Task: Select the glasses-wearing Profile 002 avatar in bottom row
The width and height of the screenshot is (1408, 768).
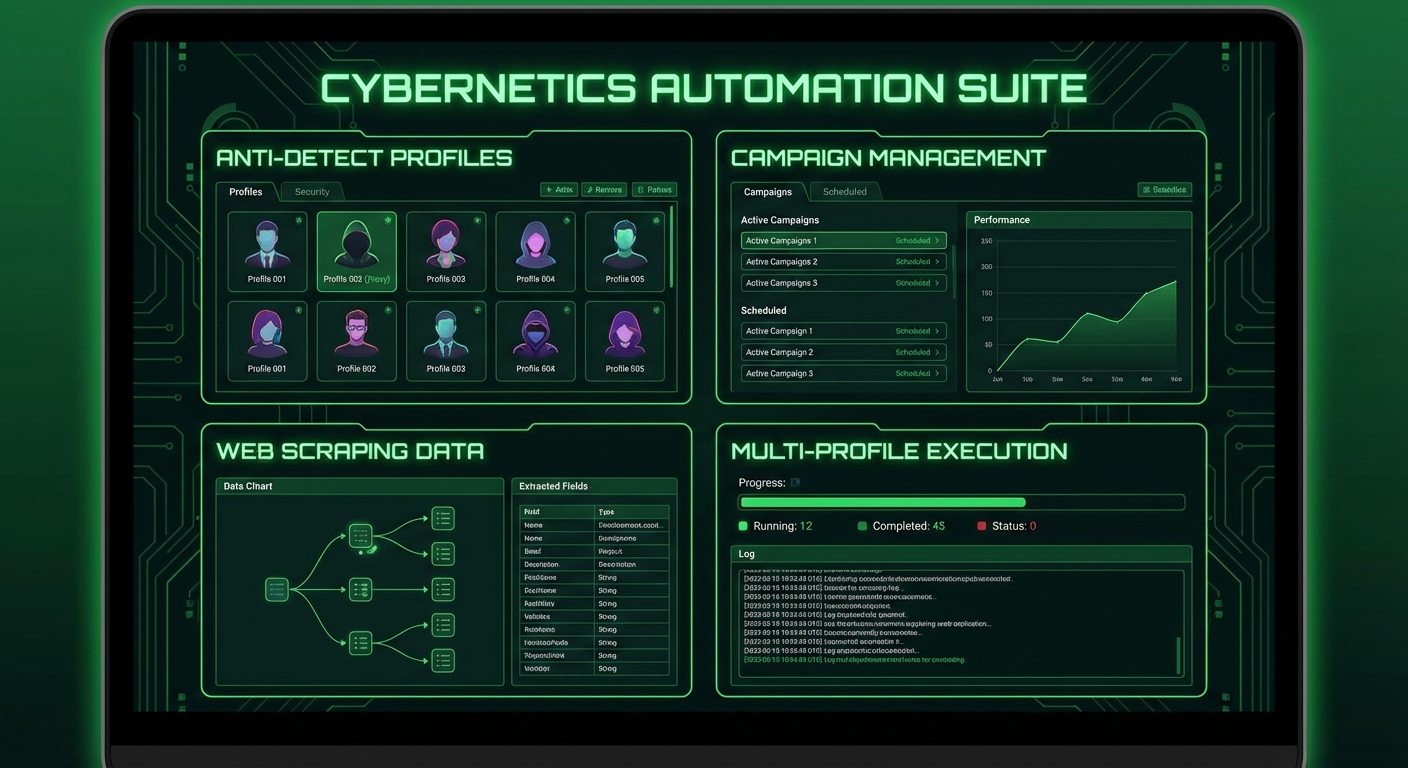Action: 356,334
